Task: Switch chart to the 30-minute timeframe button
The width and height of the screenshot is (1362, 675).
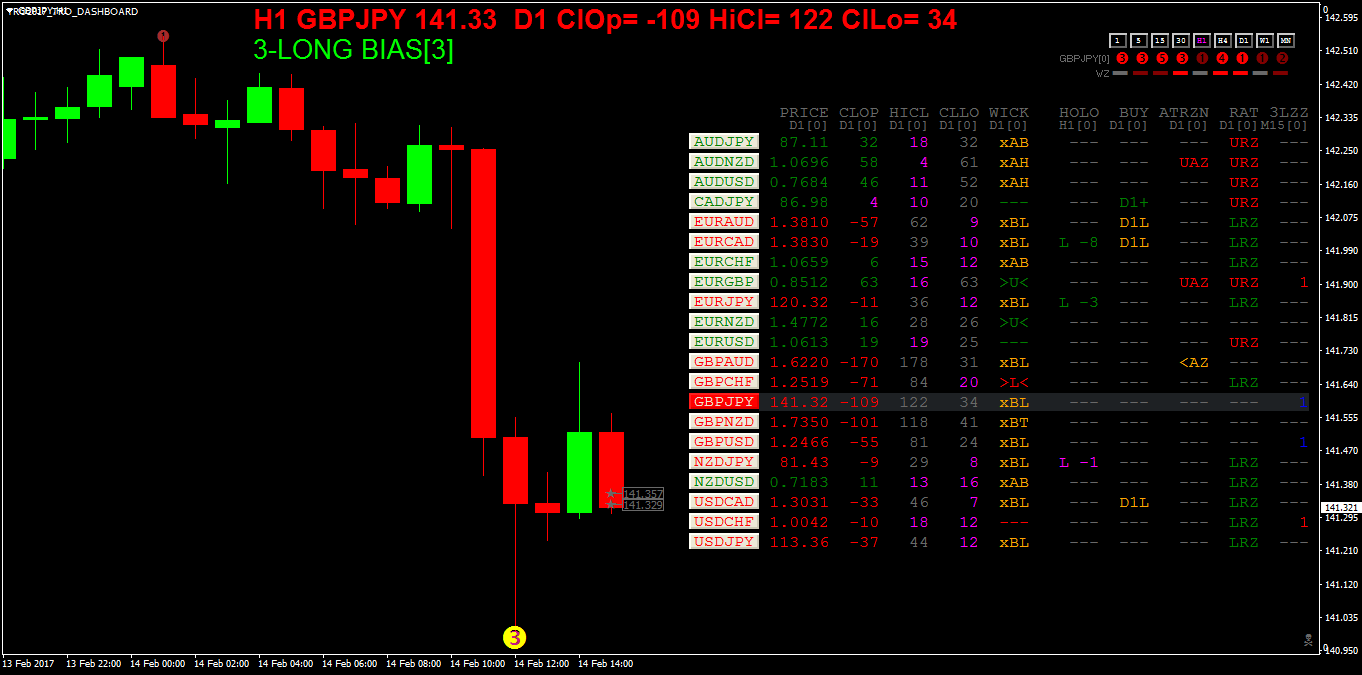Action: [1182, 41]
